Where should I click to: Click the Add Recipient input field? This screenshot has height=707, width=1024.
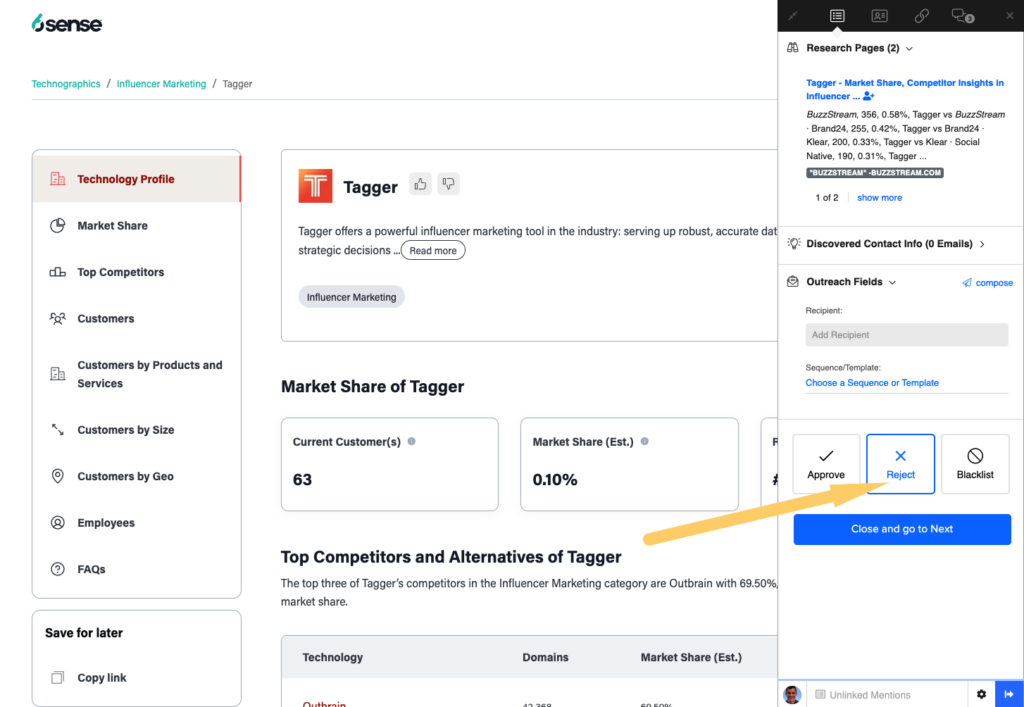click(x=907, y=335)
